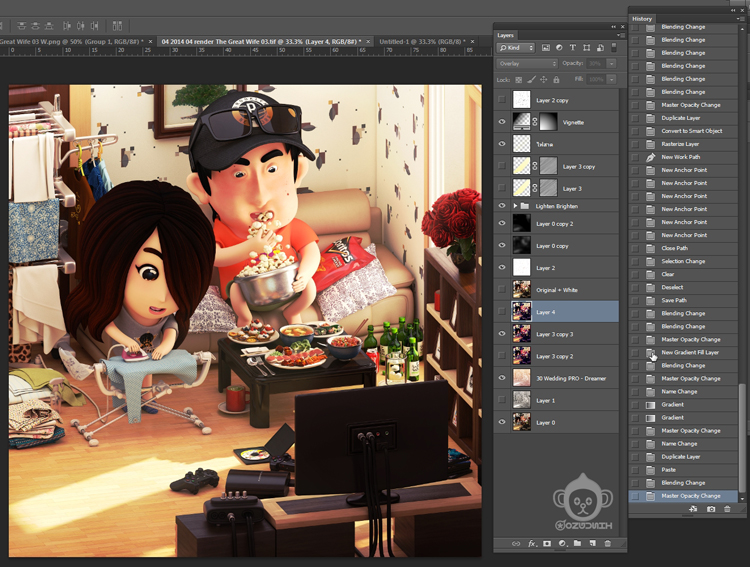Viewport: 750px width, 567px height.
Task: Toggle visibility of Layer 4
Action: 502,311
